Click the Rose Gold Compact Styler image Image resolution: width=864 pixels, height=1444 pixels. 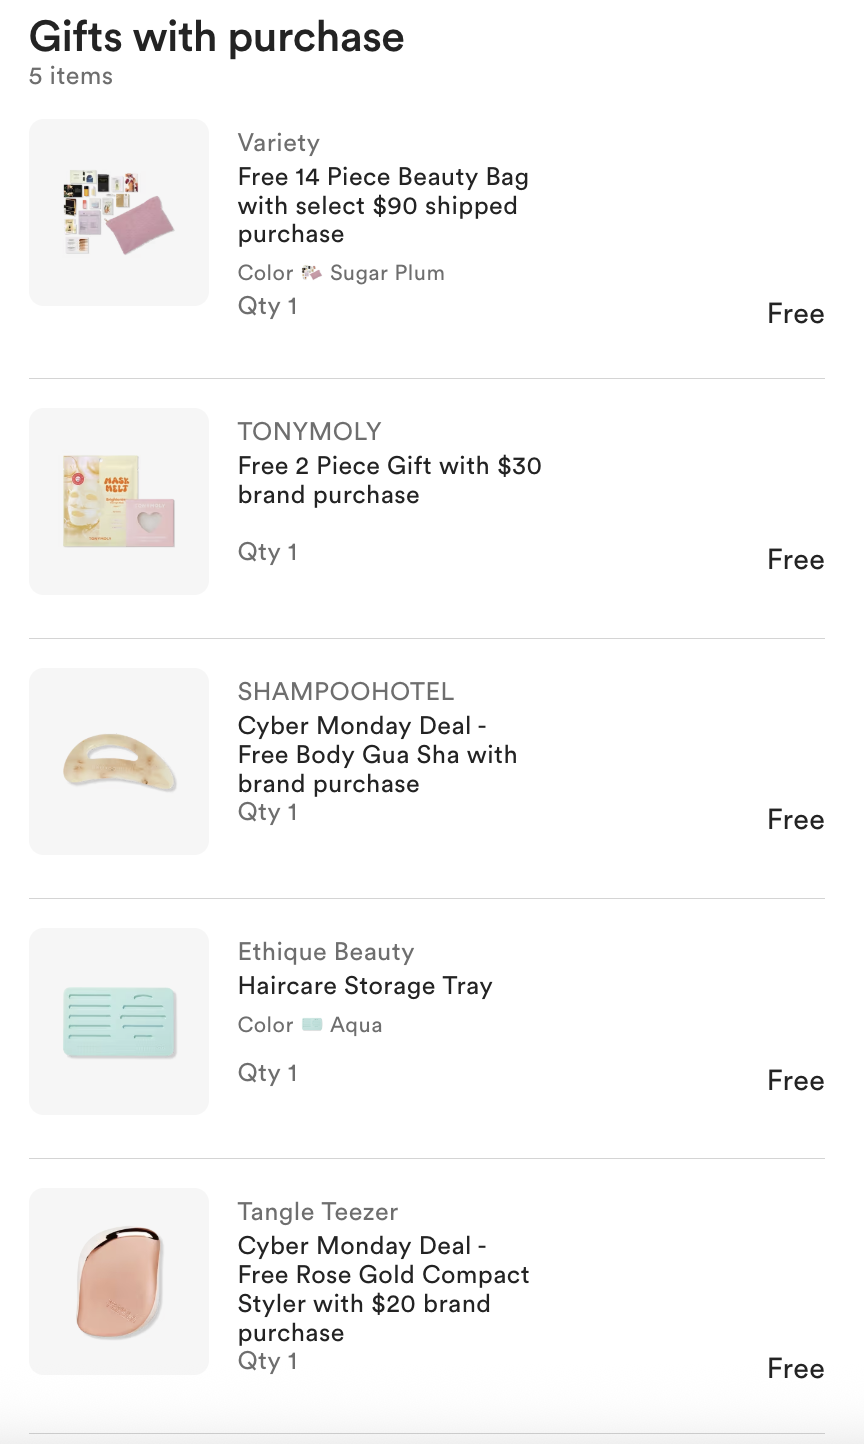(x=119, y=1281)
